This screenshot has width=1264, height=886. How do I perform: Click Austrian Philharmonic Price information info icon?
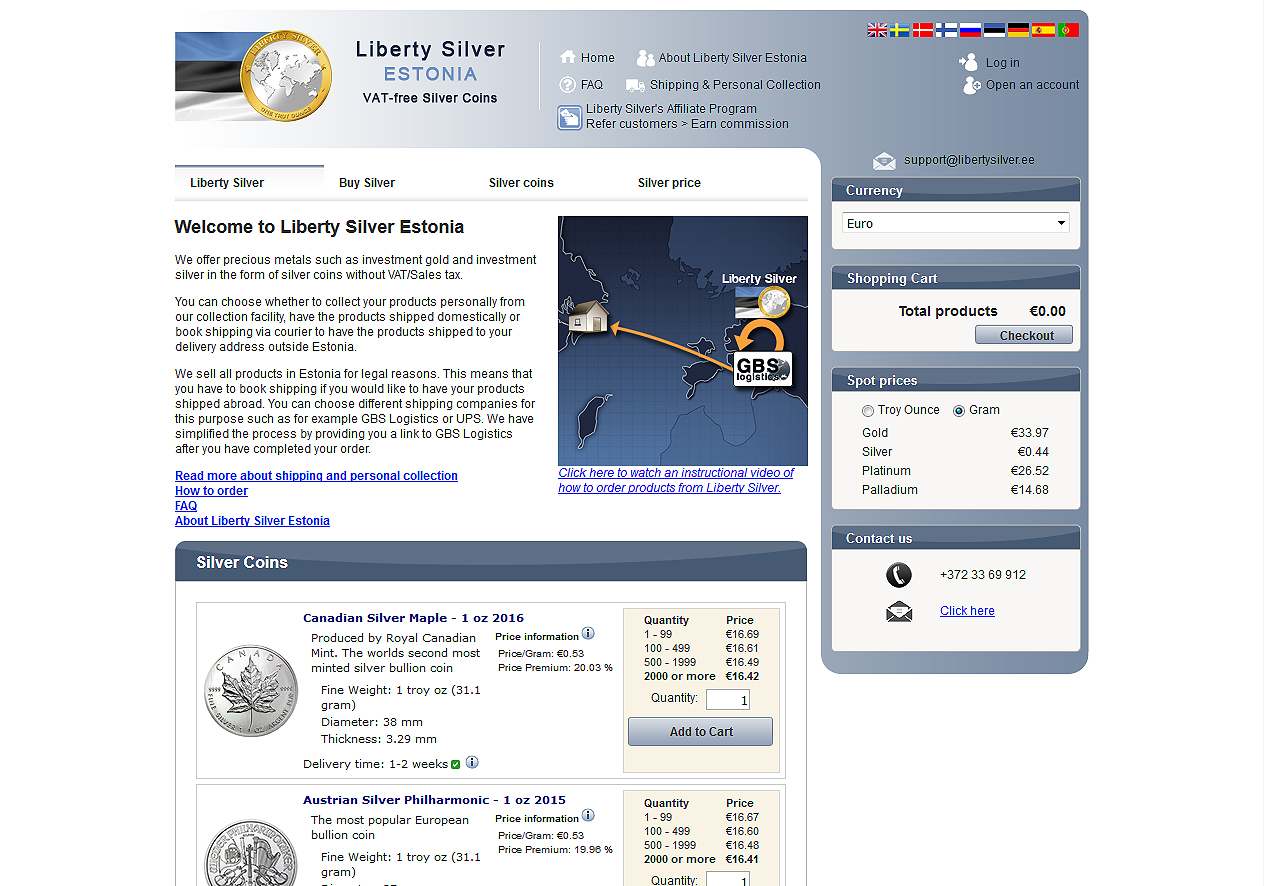588,816
